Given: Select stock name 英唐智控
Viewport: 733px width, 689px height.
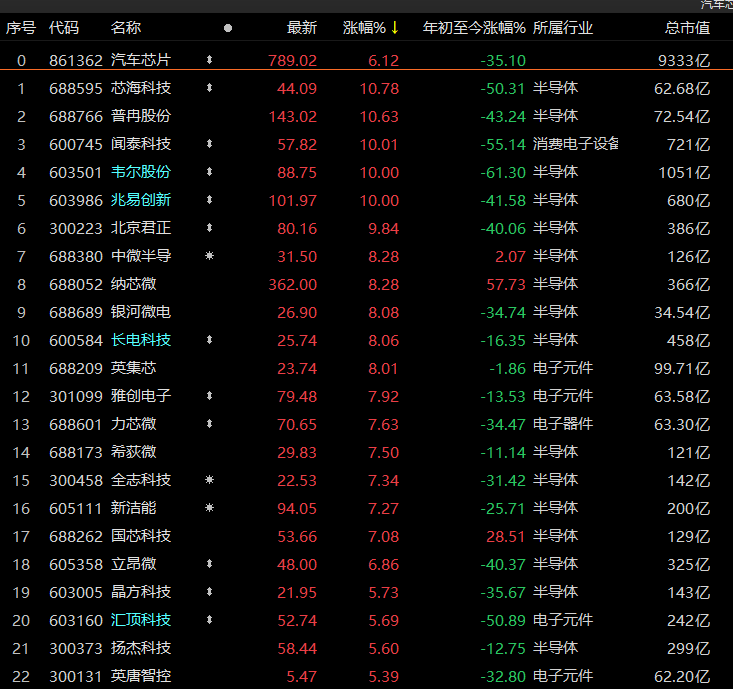Looking at the screenshot, I should [x=141, y=676].
